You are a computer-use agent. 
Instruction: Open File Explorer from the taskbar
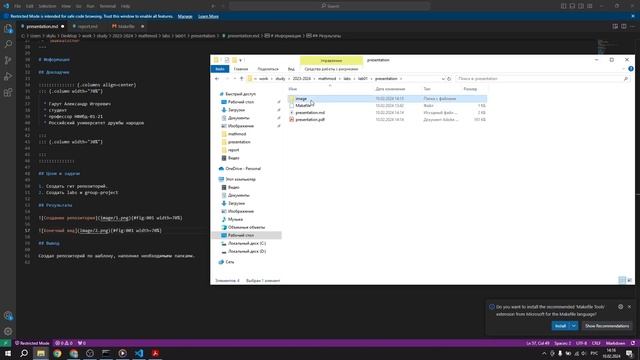pyautogui.click(x=41, y=353)
